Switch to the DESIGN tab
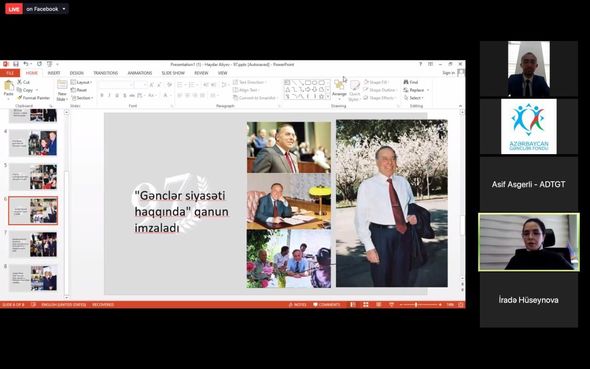The width and height of the screenshot is (590, 369). [x=77, y=73]
